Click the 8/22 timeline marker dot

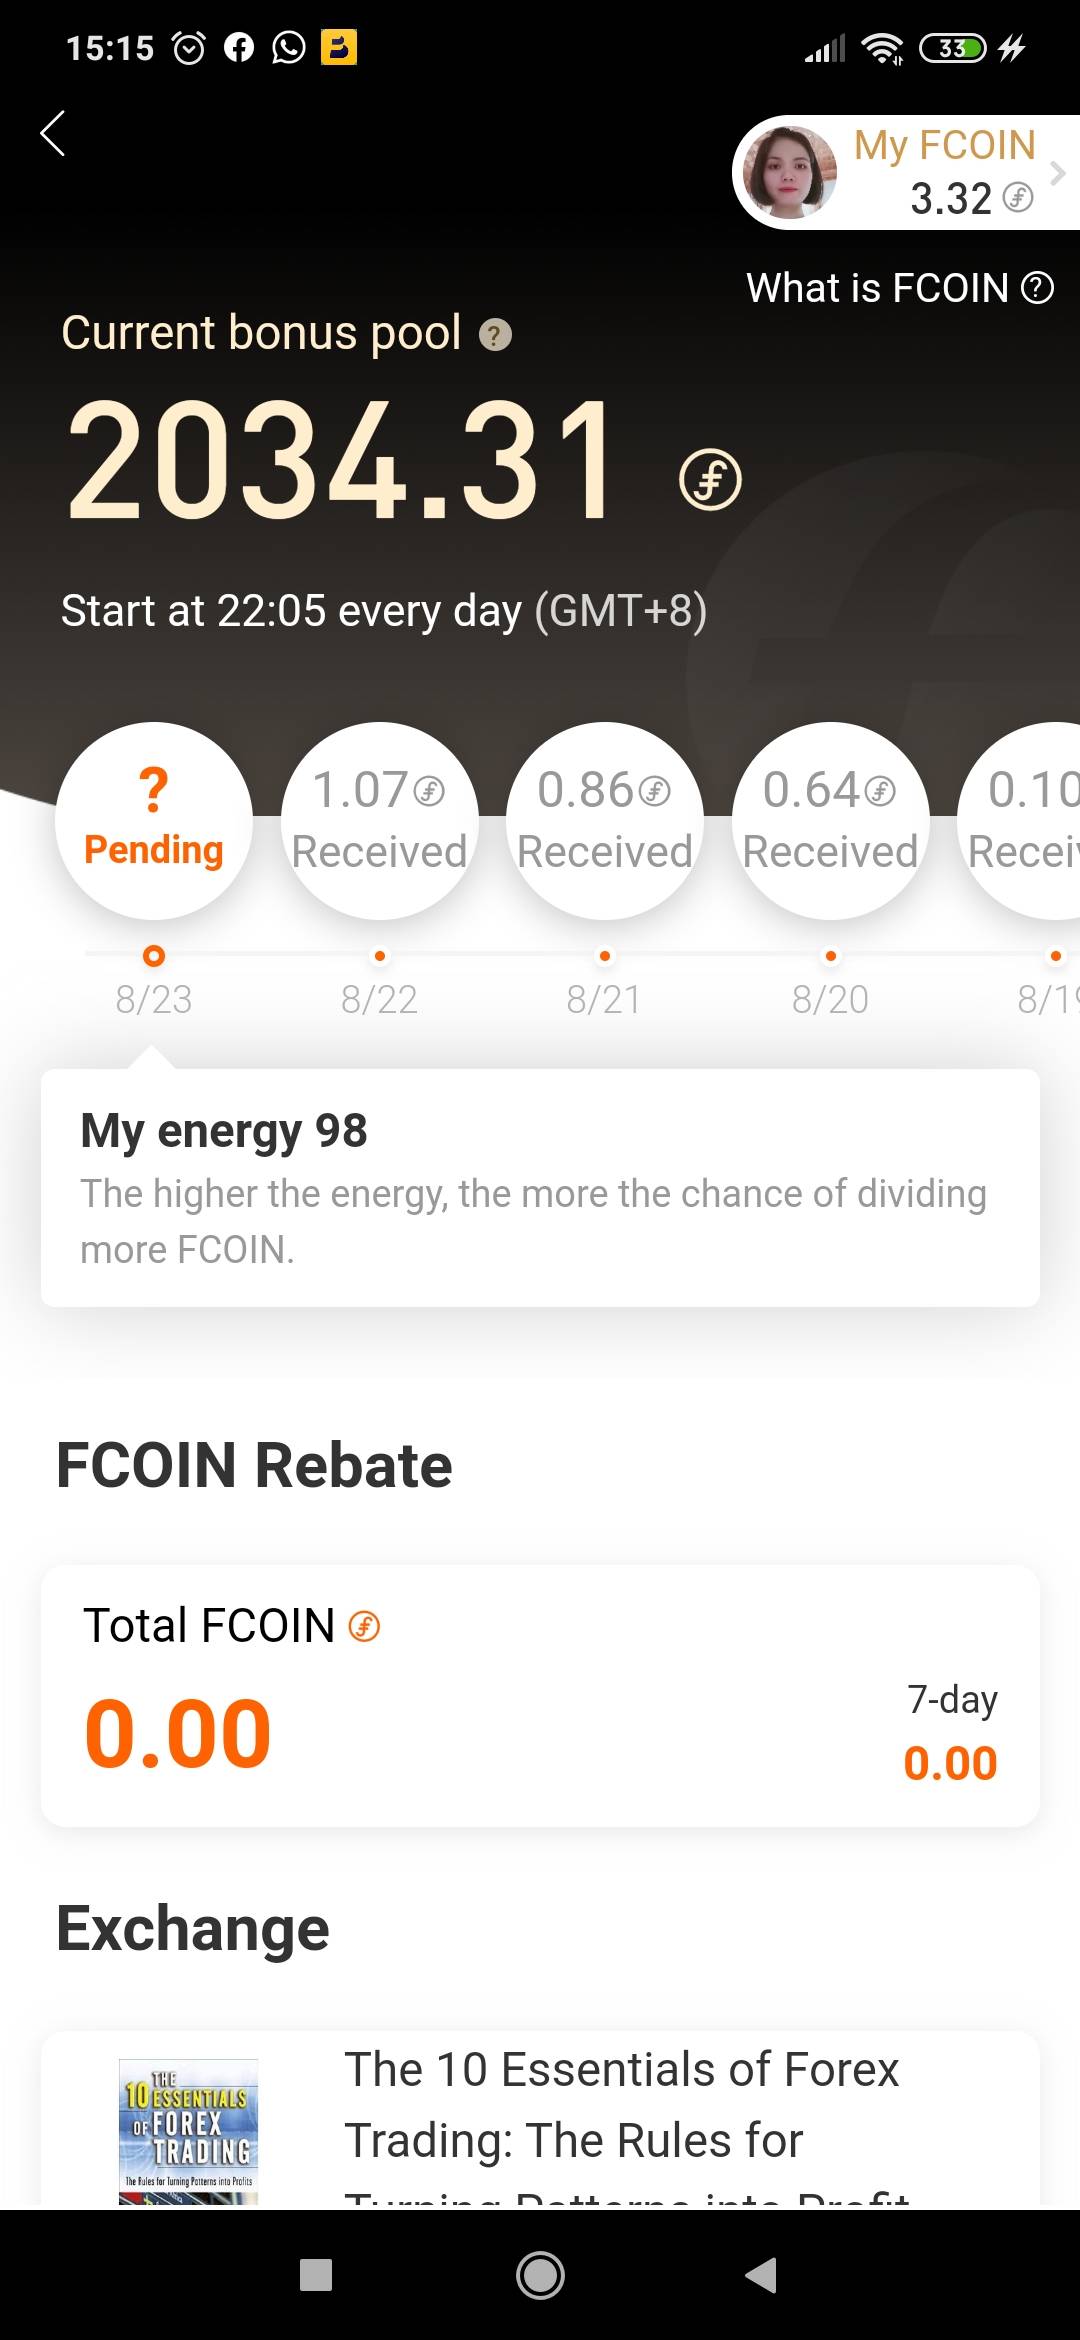pyautogui.click(x=379, y=956)
